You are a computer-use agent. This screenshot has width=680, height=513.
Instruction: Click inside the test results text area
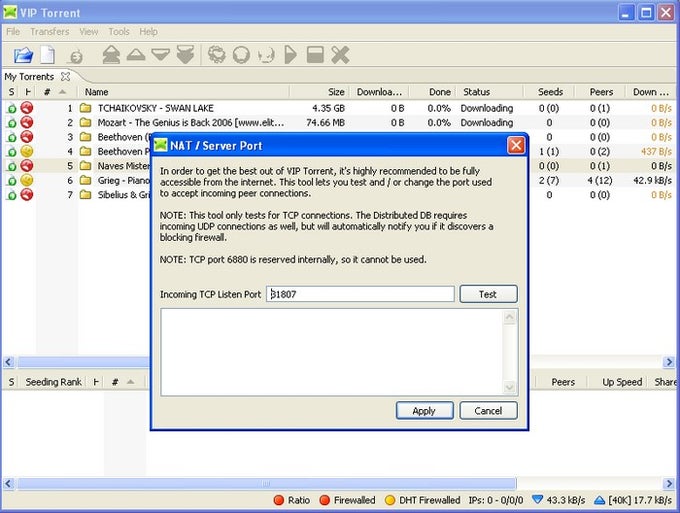click(332, 352)
